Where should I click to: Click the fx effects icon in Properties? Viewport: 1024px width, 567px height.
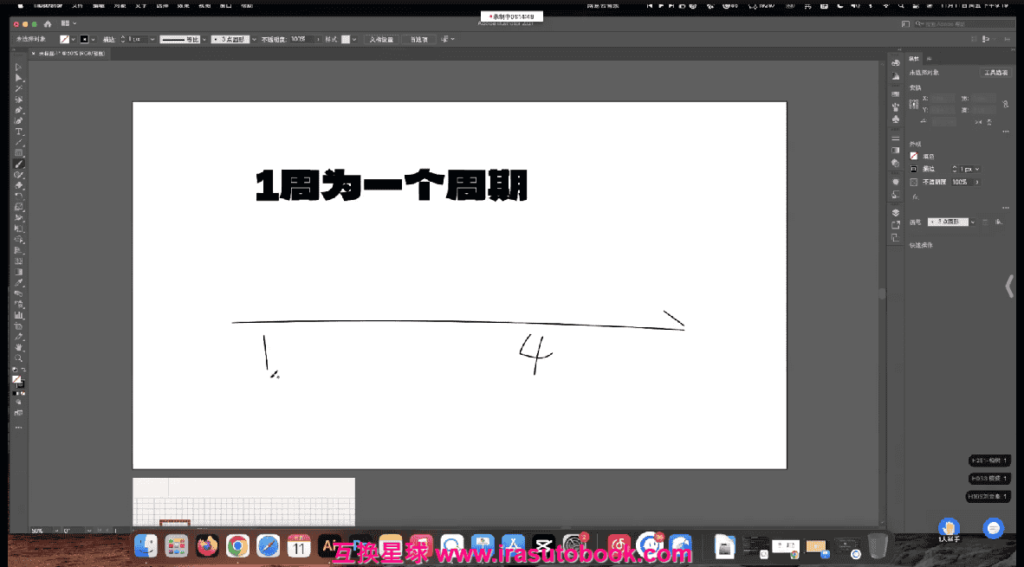[x=915, y=196]
